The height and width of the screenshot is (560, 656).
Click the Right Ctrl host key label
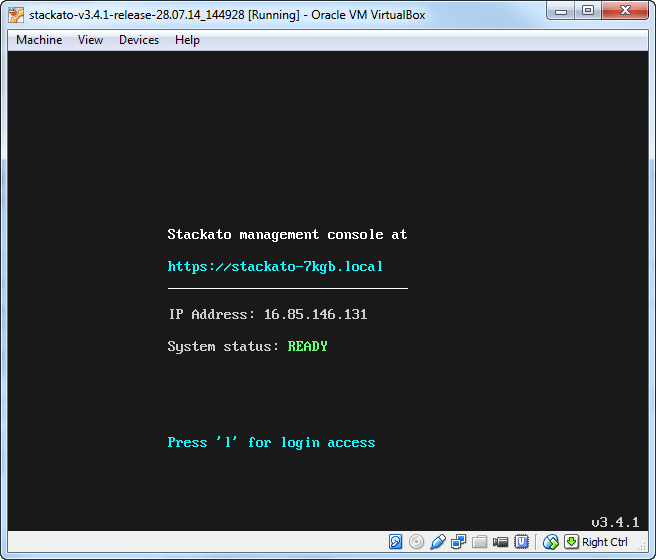605,542
